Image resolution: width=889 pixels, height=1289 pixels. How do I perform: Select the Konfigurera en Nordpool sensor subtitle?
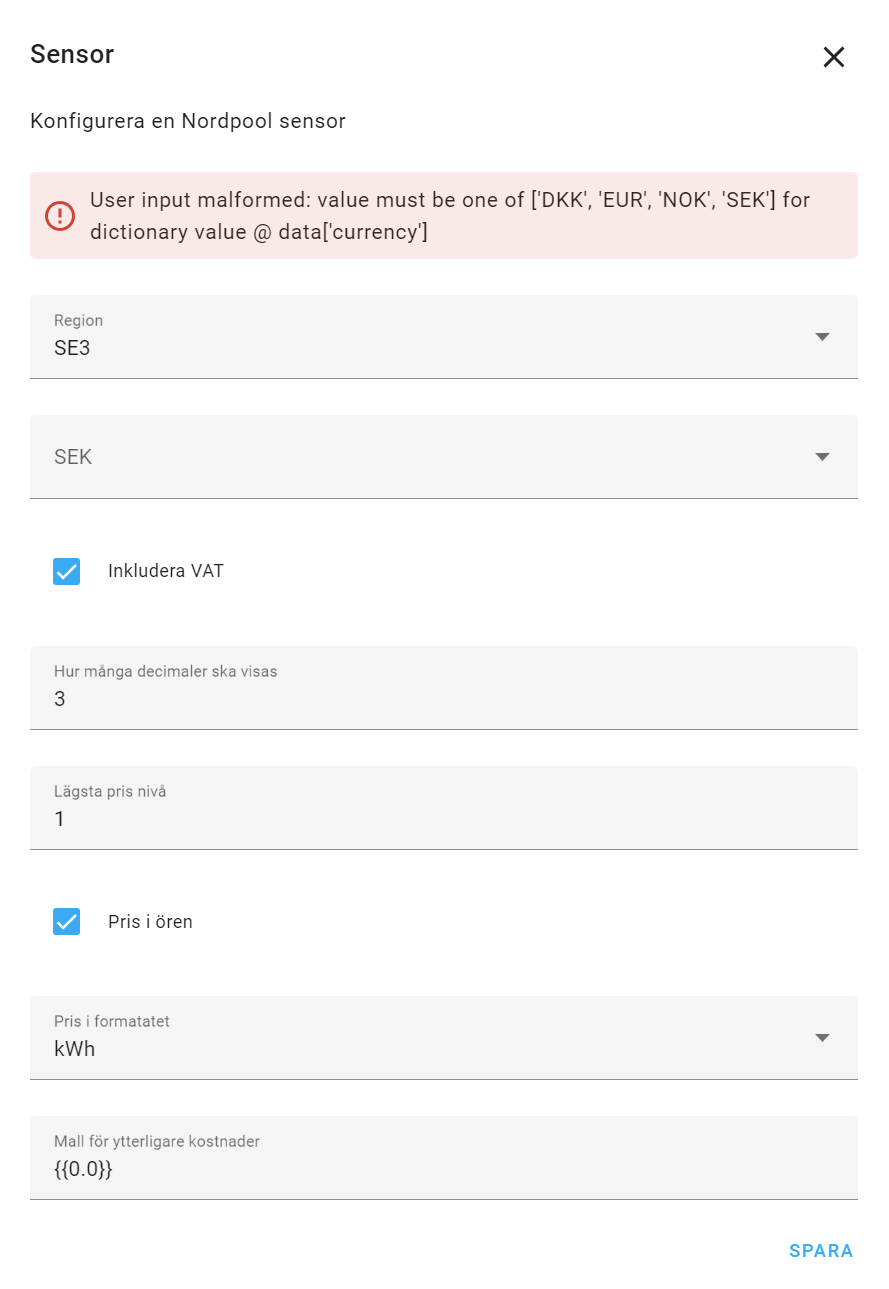[187, 121]
